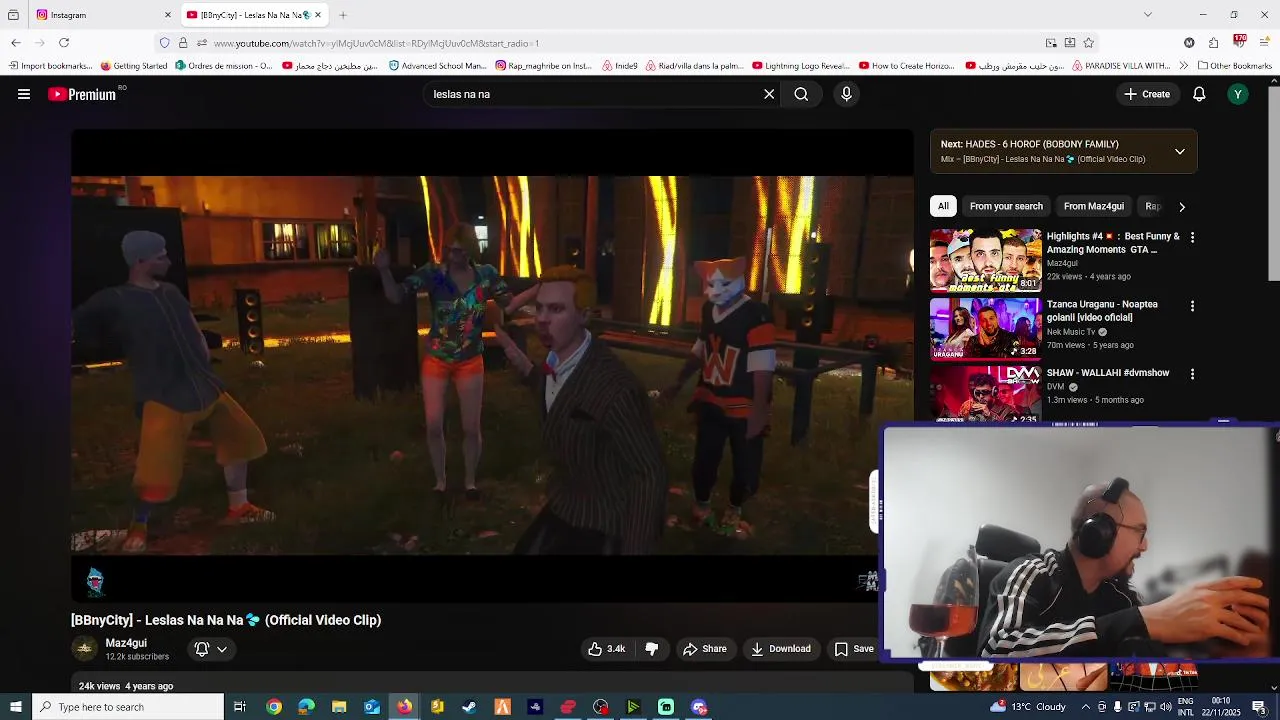
Task: Open the Windows Start menu
Action: coord(15,707)
